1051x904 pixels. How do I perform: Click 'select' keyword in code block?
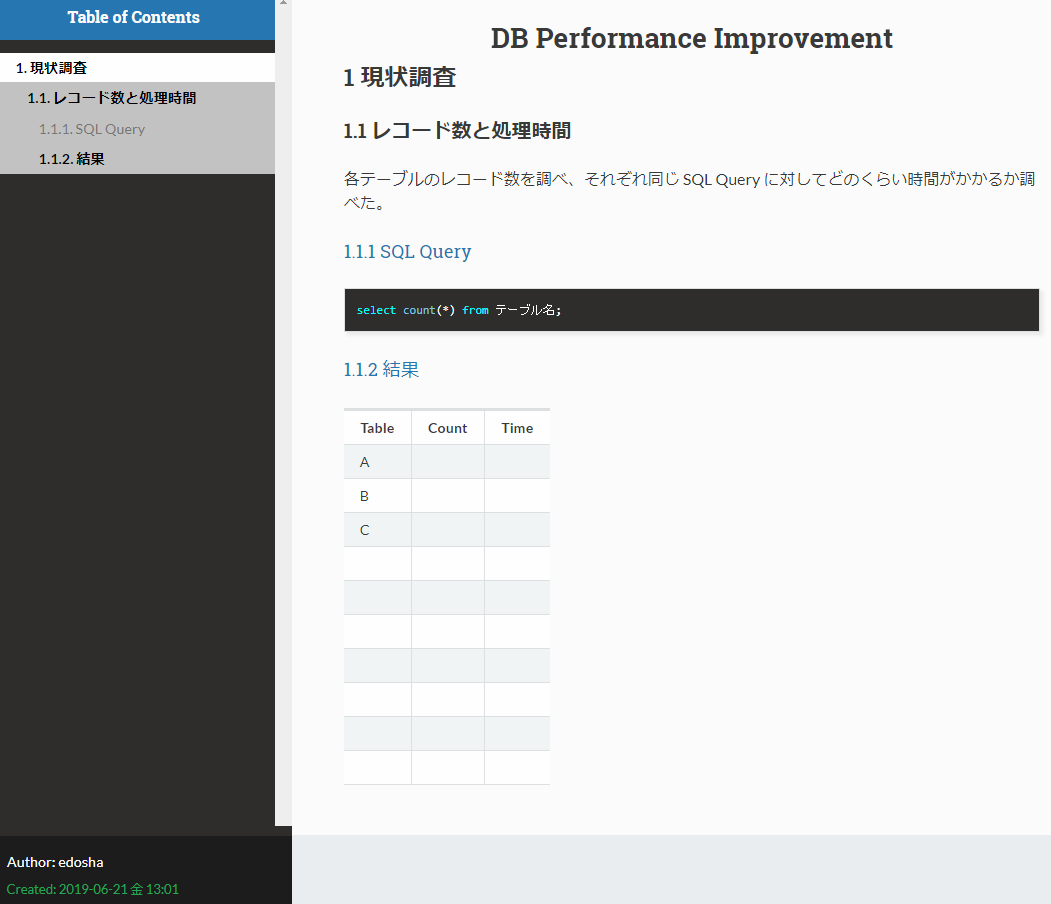(376, 310)
